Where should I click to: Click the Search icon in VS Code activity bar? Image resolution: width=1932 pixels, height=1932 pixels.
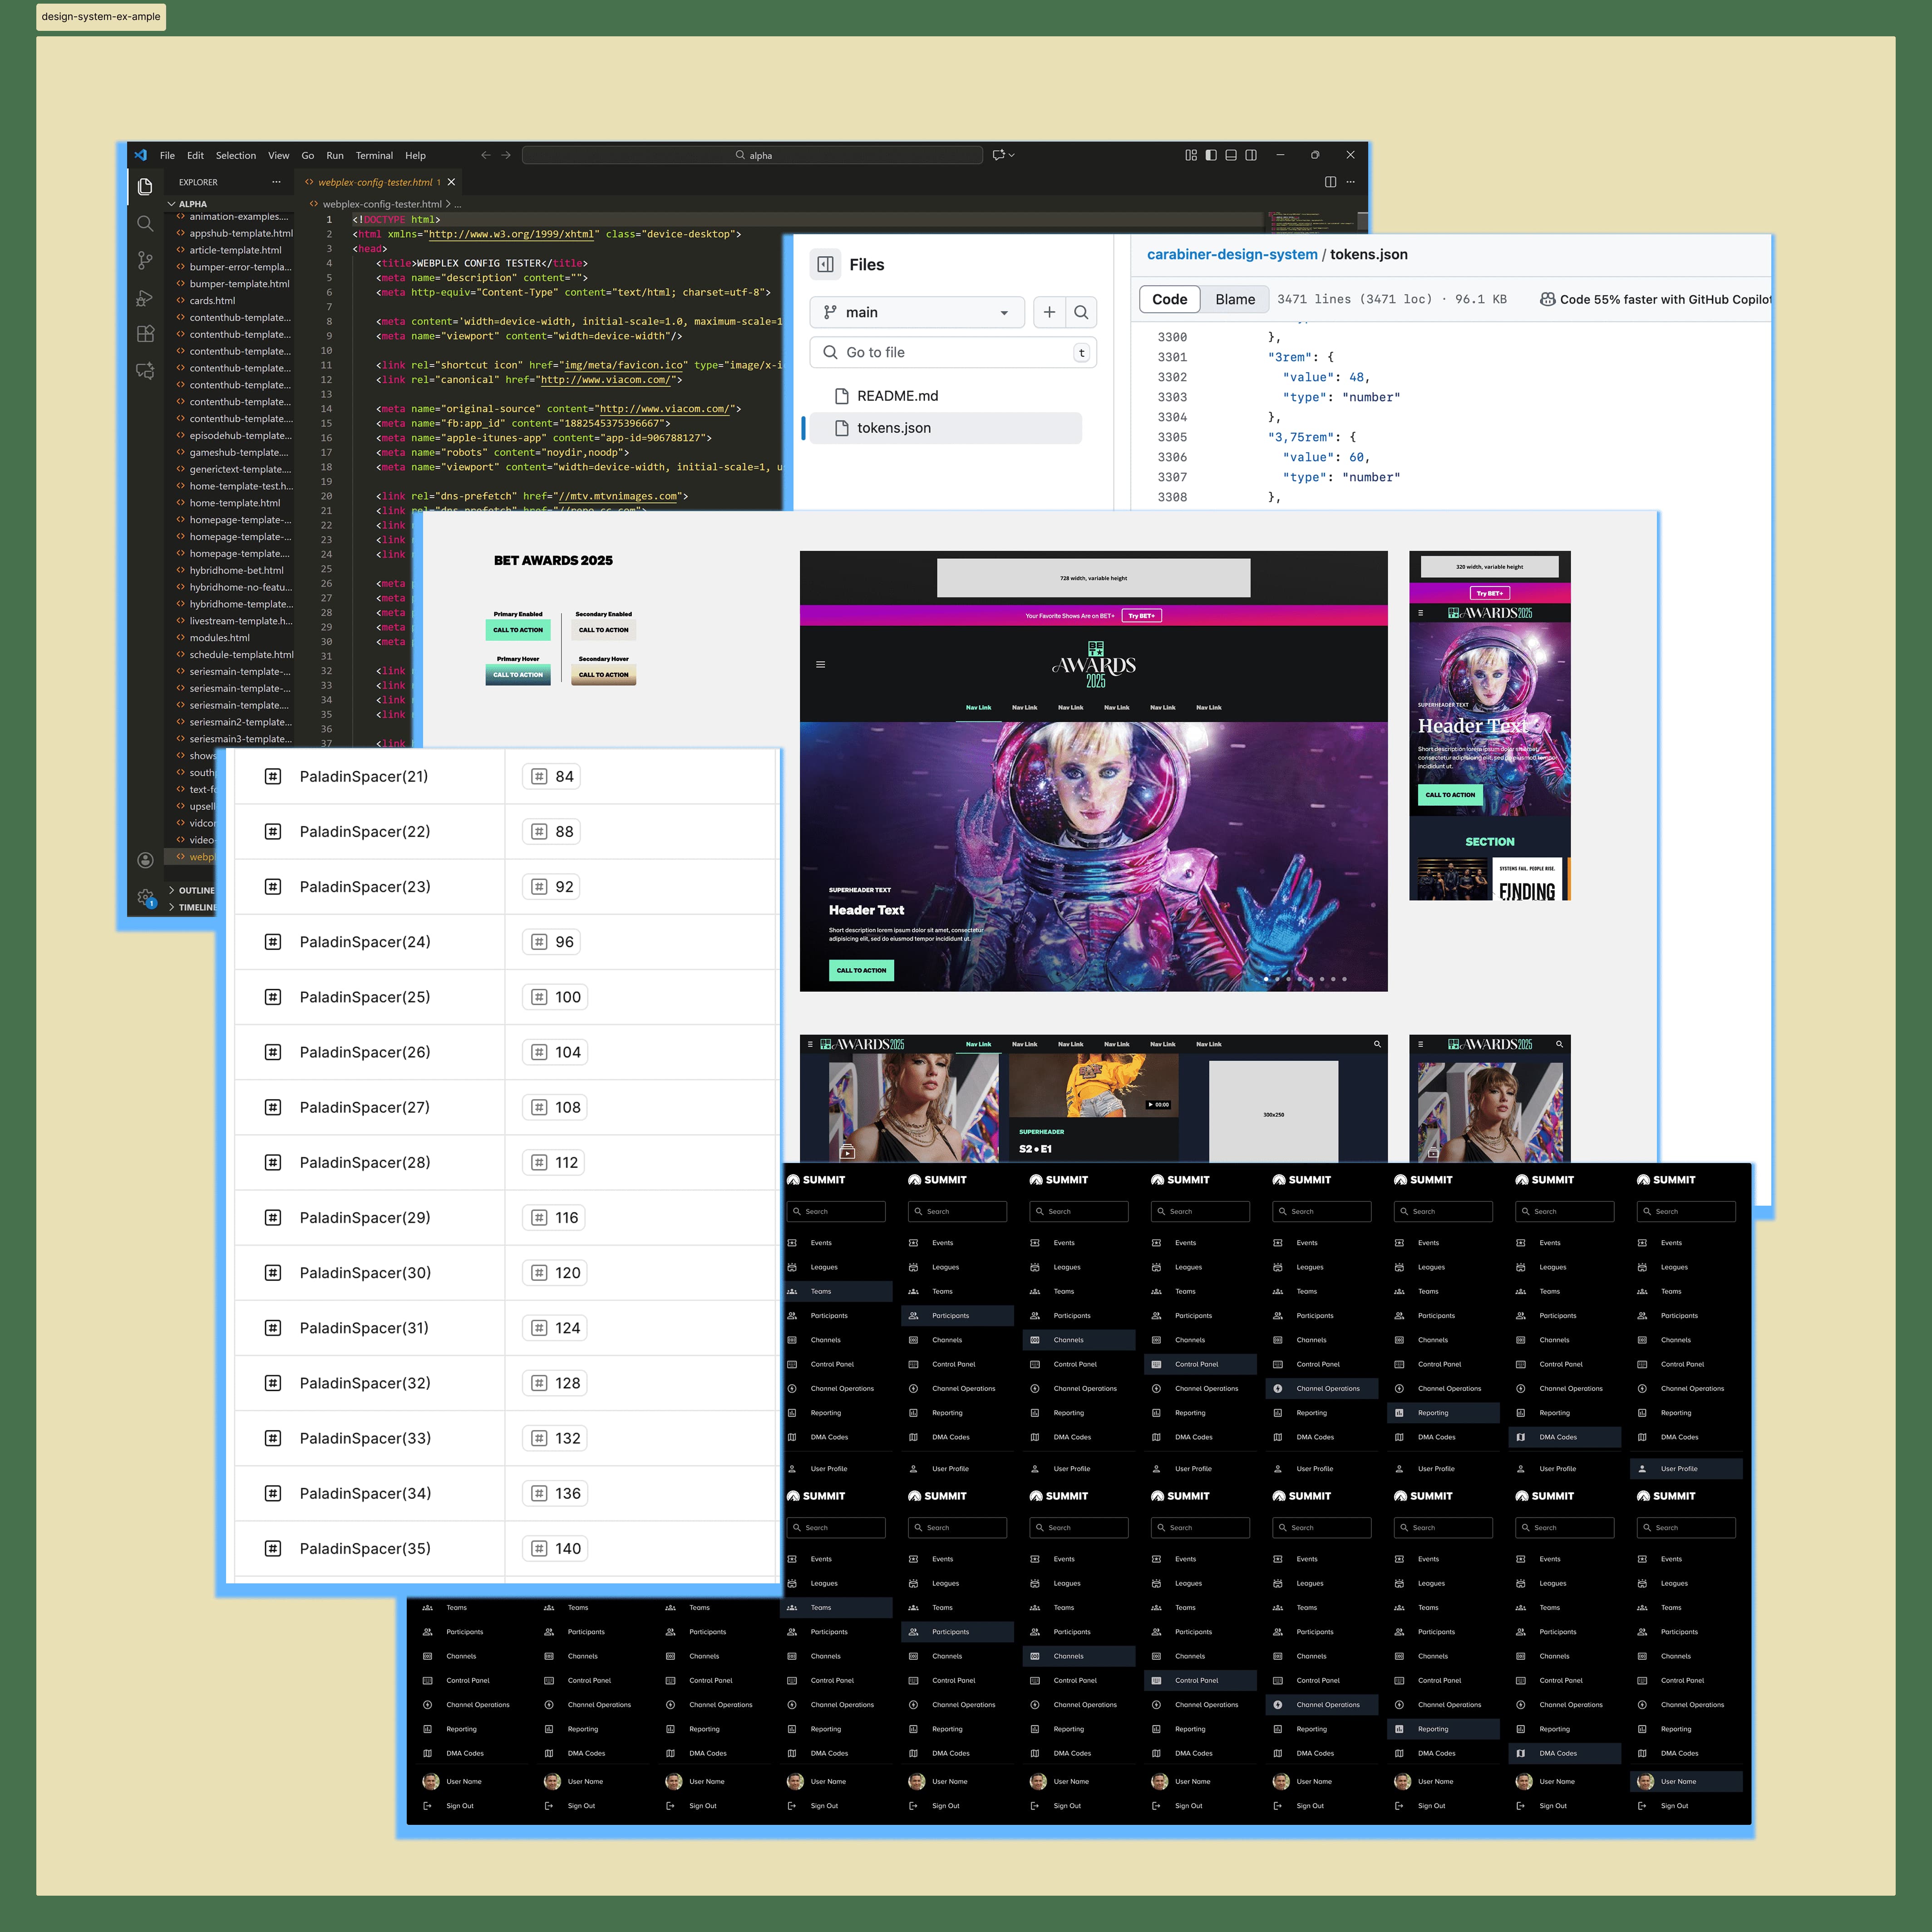point(145,223)
